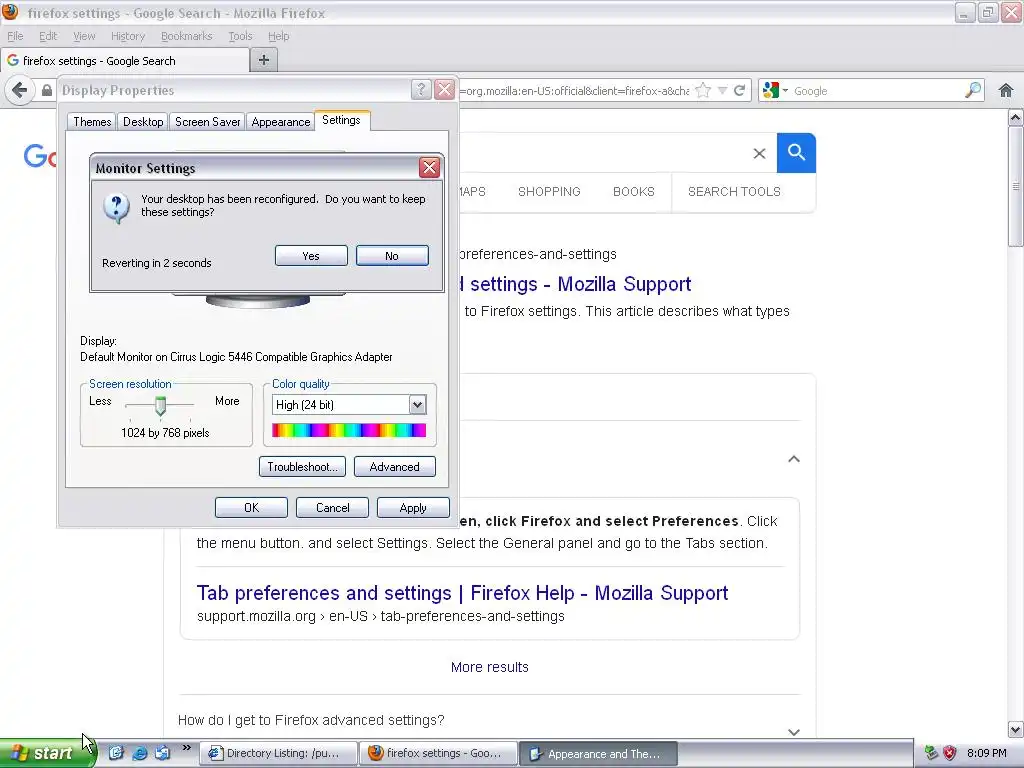The width and height of the screenshot is (1024, 768).
Task: Open the Firefox View menu
Action: (84, 36)
